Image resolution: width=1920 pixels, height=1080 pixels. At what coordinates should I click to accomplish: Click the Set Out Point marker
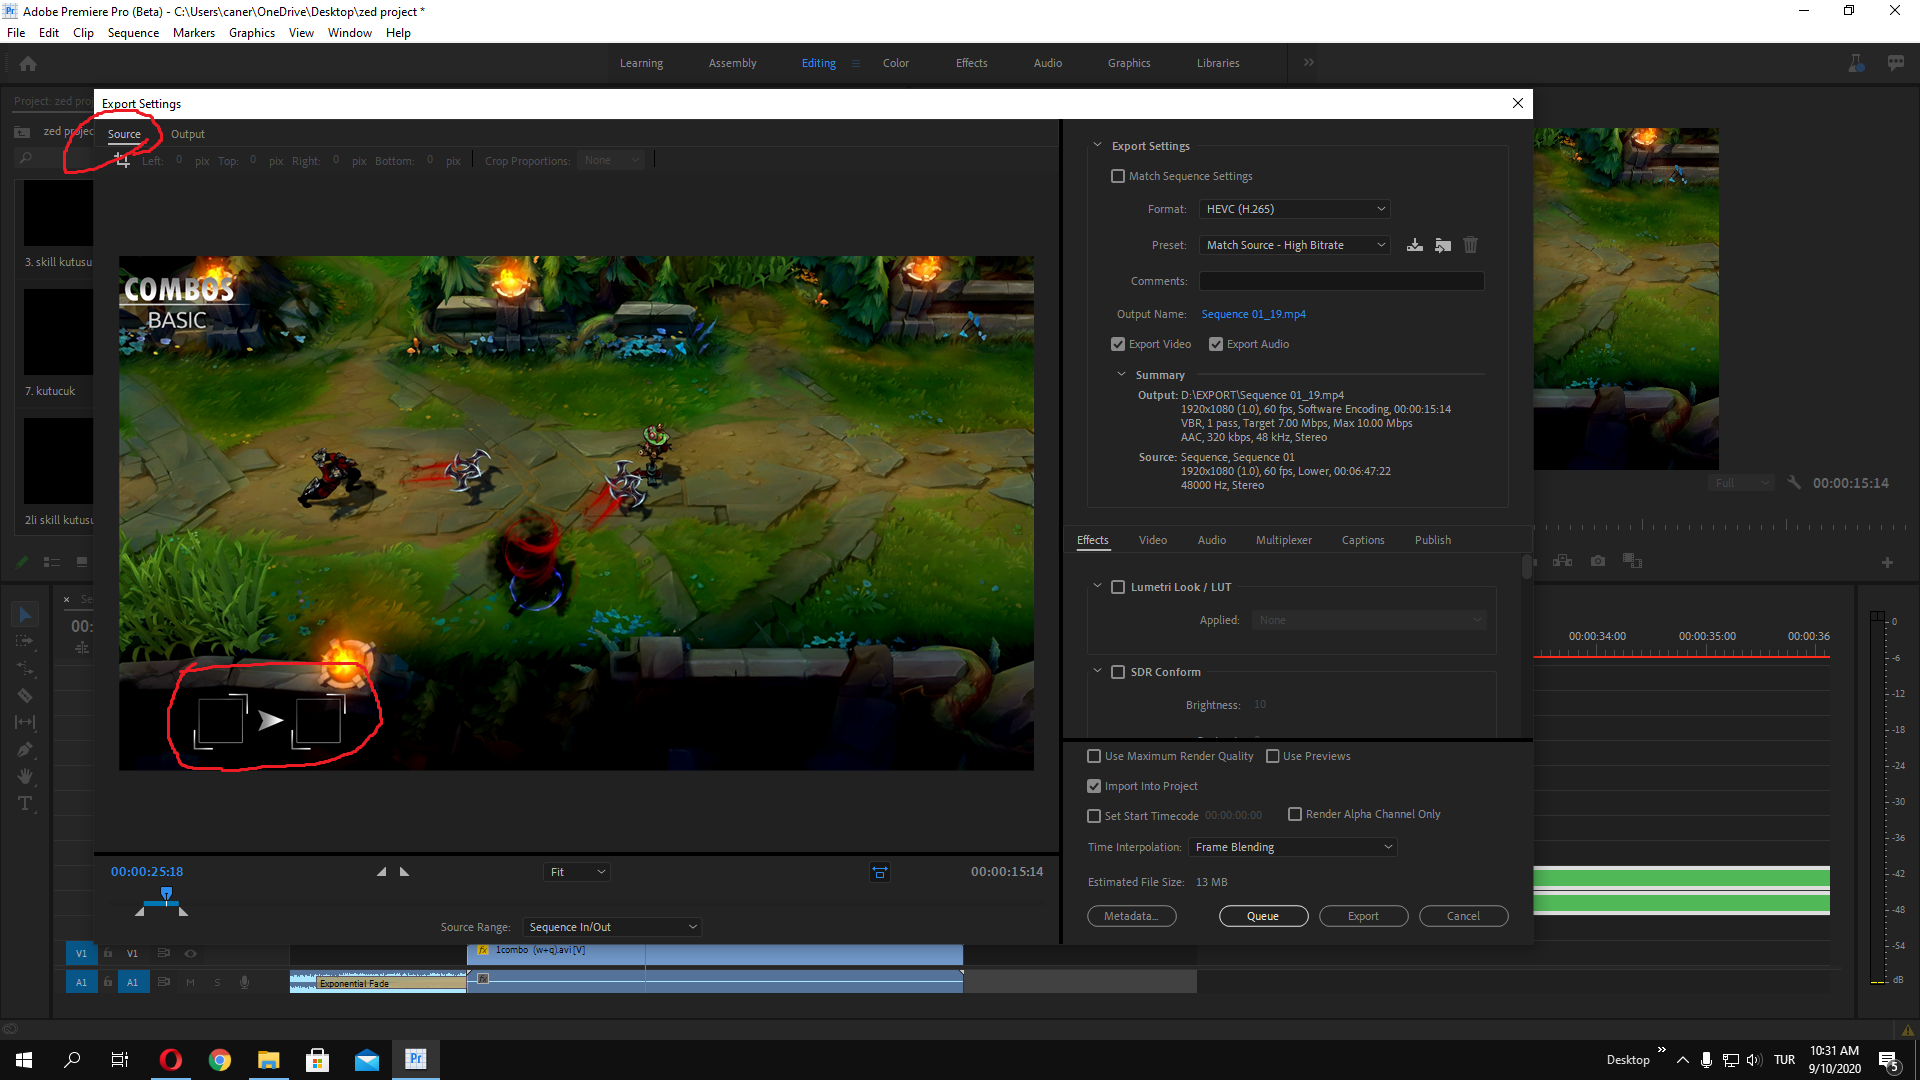tap(404, 872)
